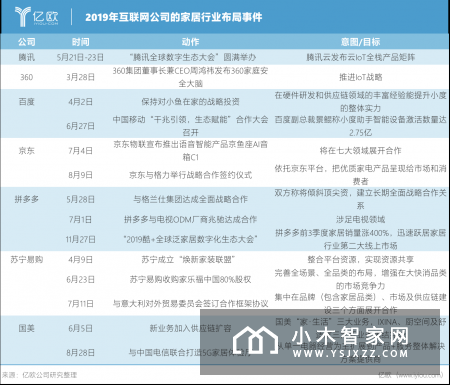Image resolution: width=450 pixels, height=385 pixels.
Task: Click 苏宁易购收购家乐福中国80%股权 cell
Action: [x=190, y=279]
